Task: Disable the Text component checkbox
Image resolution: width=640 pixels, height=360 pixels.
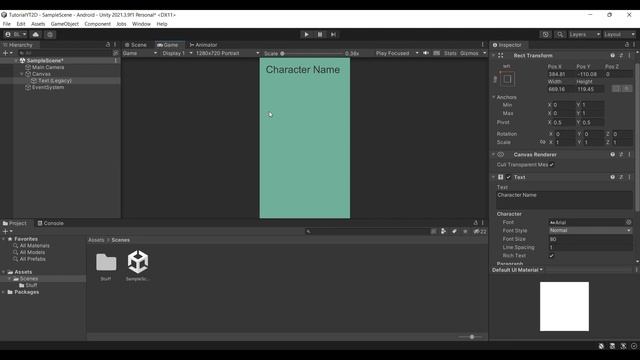Action: pyautogui.click(x=508, y=178)
